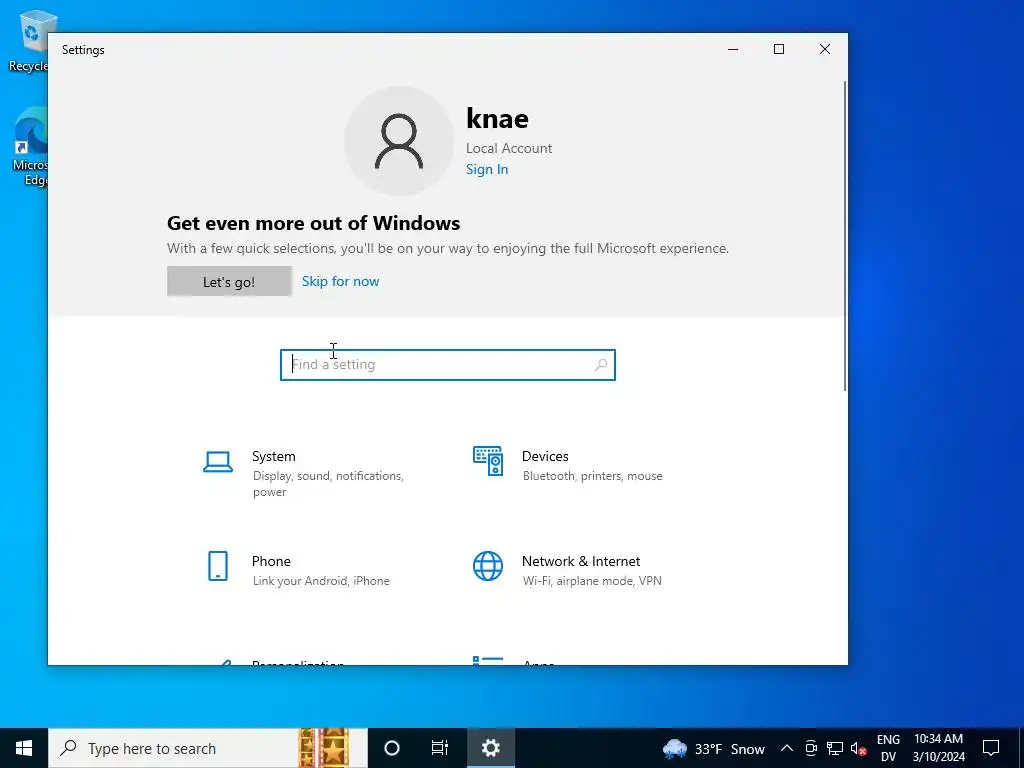Open the System category label
Image resolution: width=1024 pixels, height=768 pixels.
274,456
